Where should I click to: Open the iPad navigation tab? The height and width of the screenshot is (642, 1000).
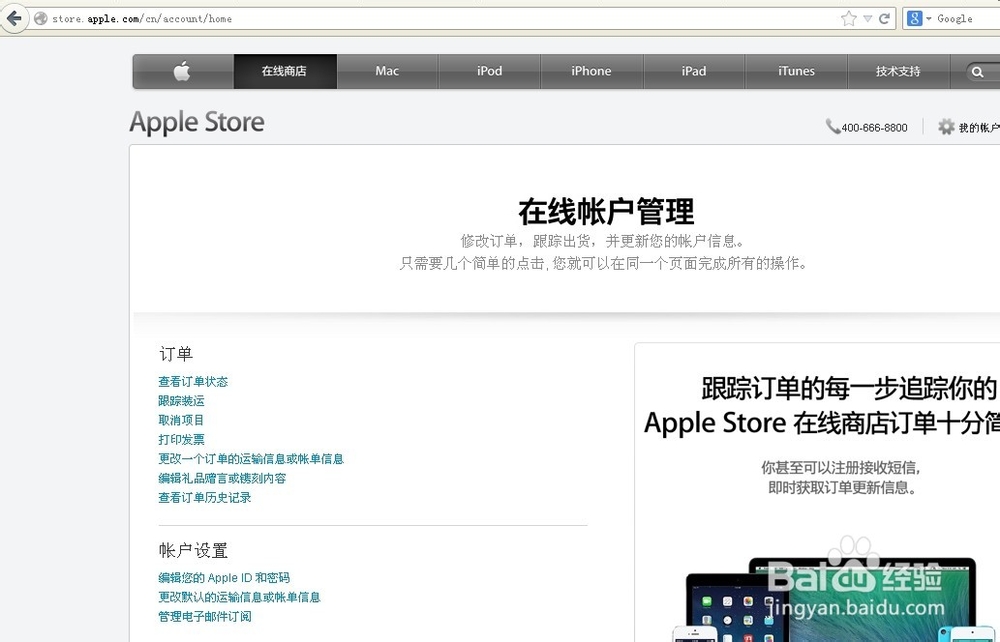pyautogui.click(x=694, y=71)
